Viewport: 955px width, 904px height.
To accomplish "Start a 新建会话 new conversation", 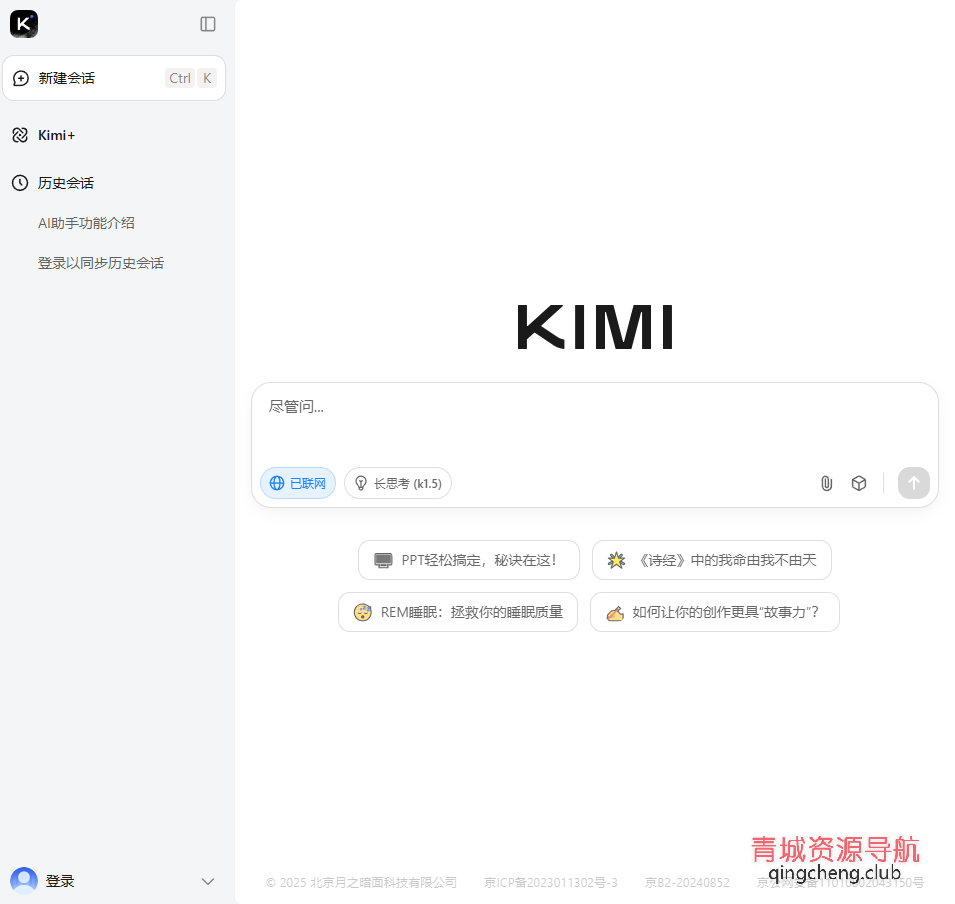I will pyautogui.click(x=66, y=77).
